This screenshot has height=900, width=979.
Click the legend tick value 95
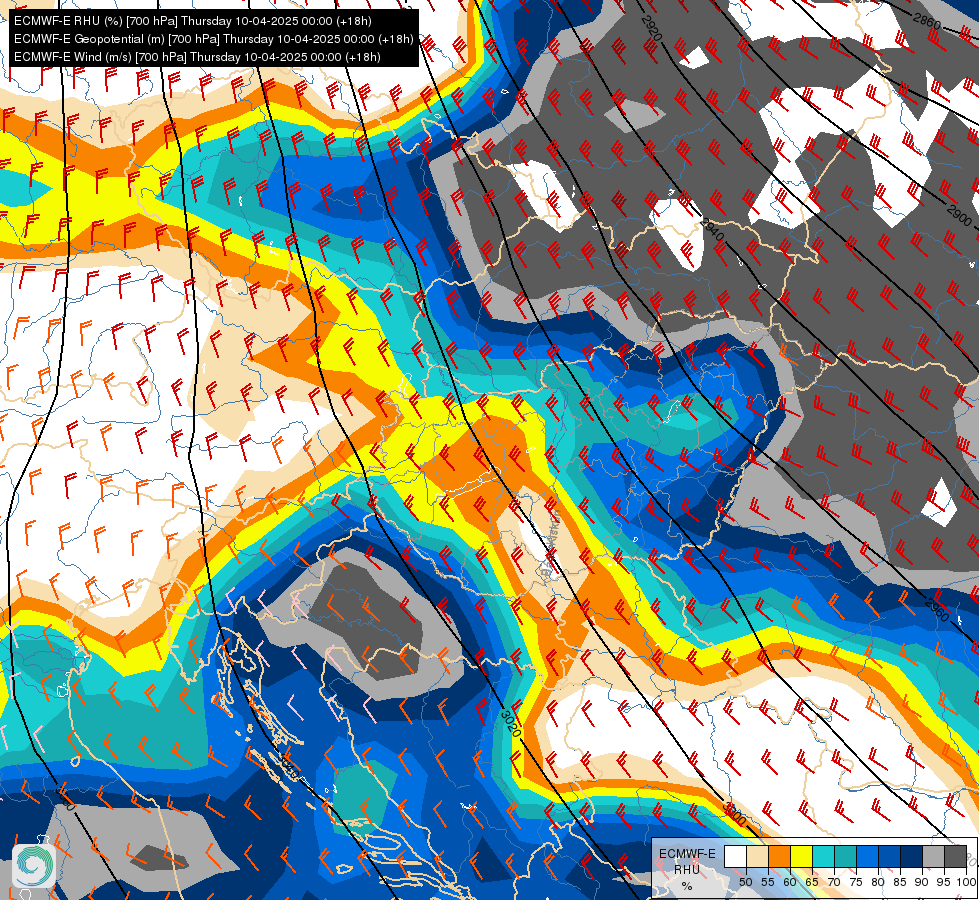coord(943,882)
